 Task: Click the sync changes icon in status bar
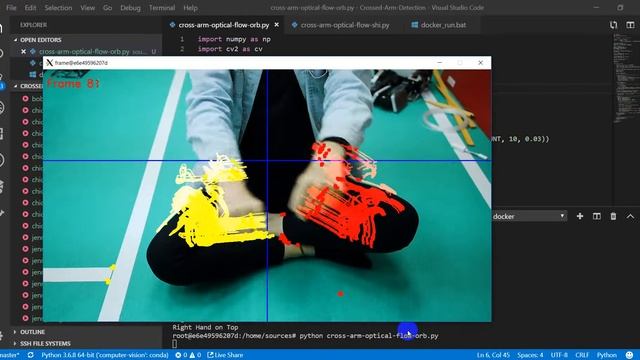[x=30, y=355]
